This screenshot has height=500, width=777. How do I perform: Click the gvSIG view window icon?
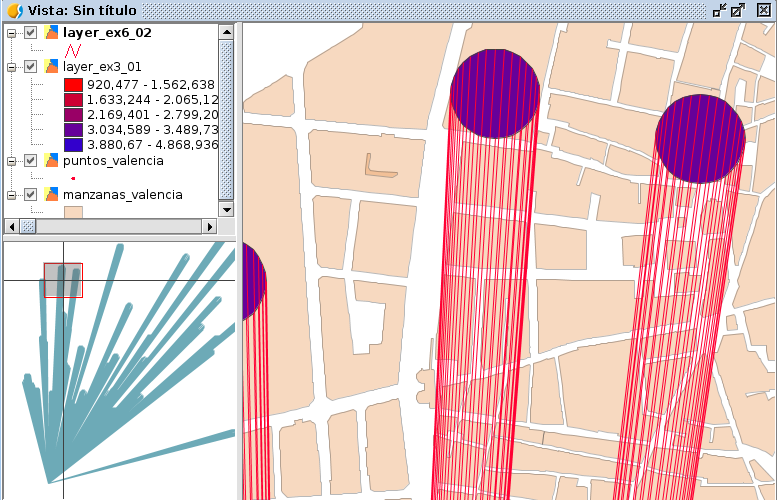pos(13,10)
